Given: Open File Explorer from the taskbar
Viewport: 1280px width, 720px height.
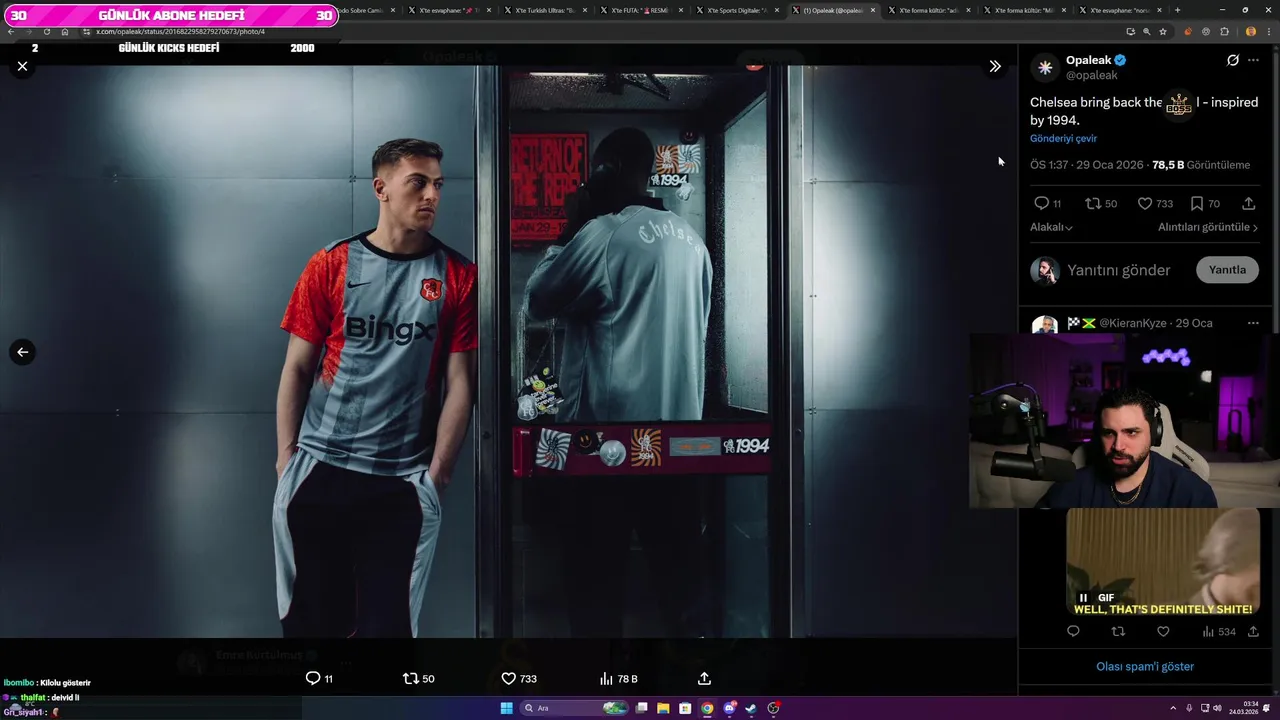Looking at the screenshot, I should pyautogui.click(x=662, y=708).
